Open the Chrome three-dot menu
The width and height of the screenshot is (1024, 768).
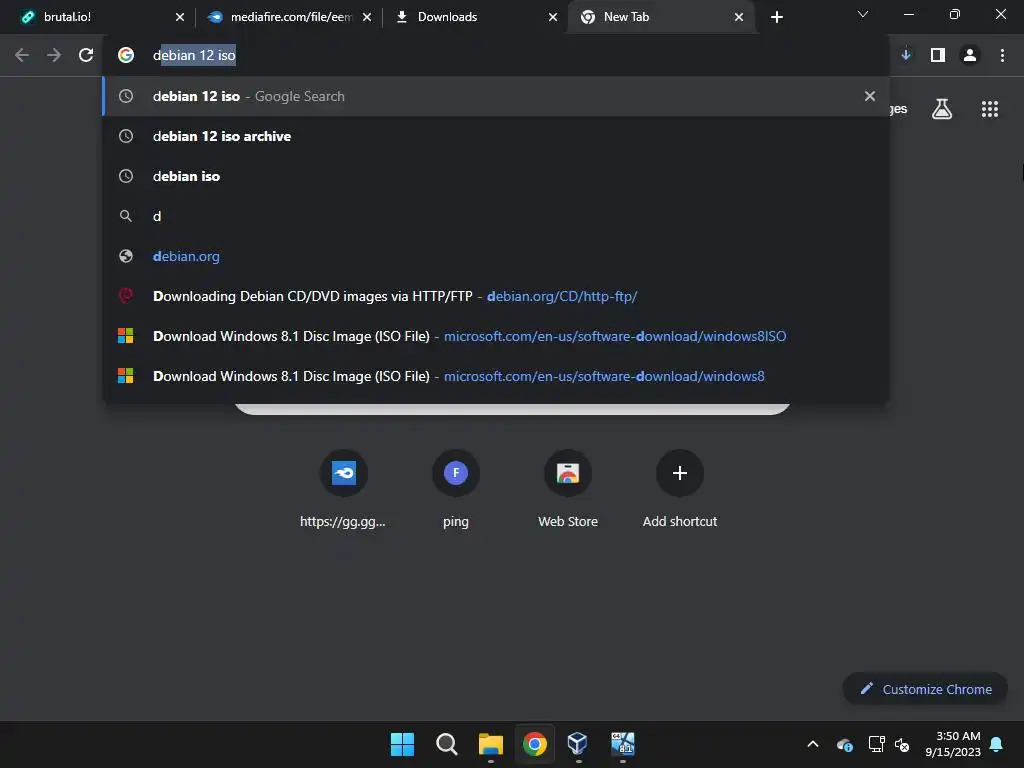(1002, 56)
